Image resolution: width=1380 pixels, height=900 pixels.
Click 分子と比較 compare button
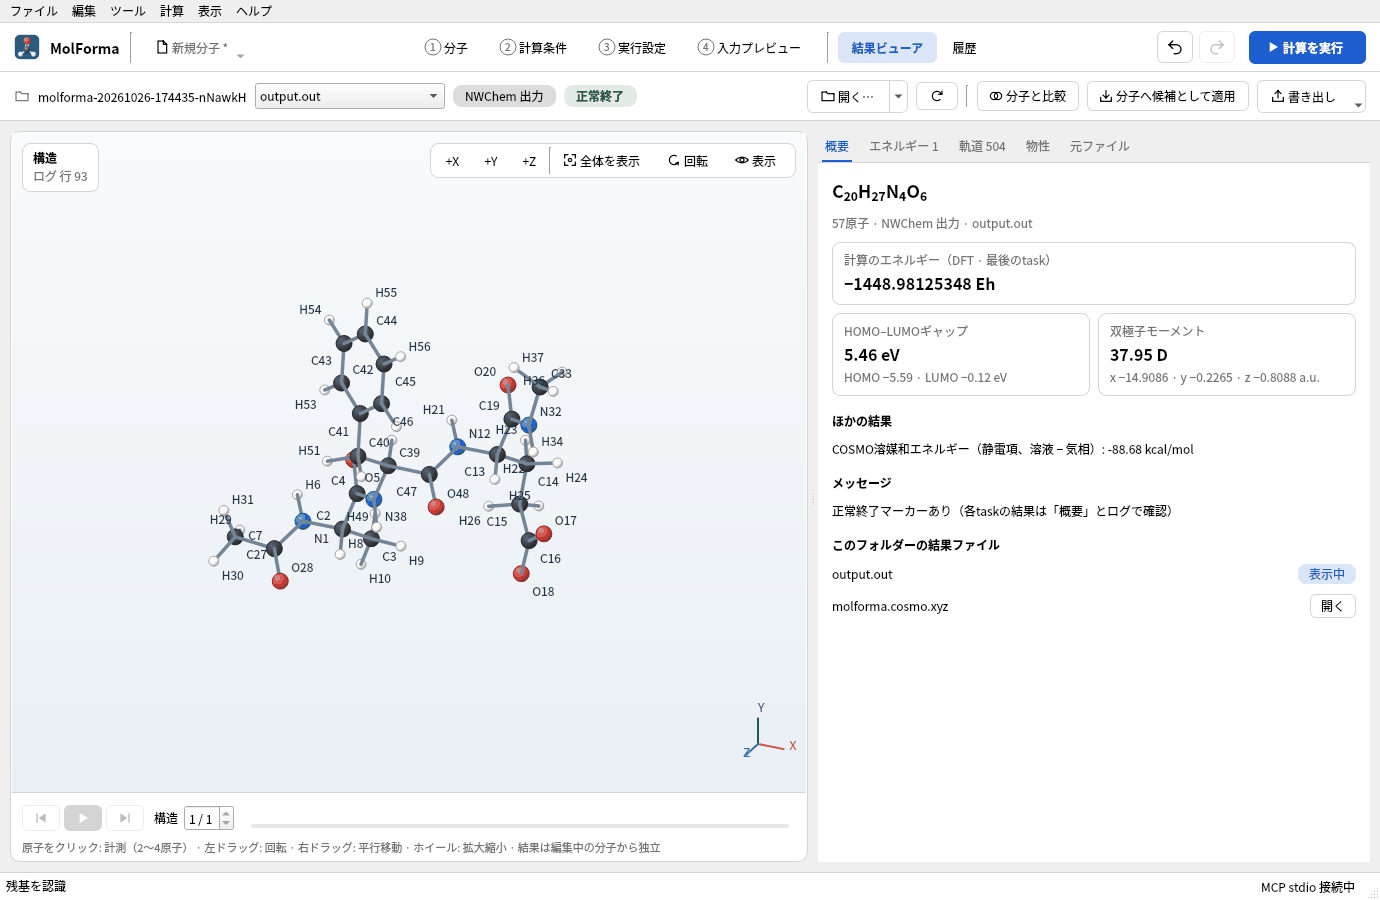1028,96
